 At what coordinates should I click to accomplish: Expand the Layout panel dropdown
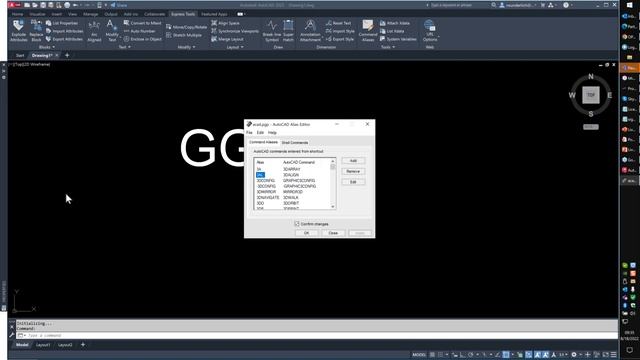(x=235, y=47)
